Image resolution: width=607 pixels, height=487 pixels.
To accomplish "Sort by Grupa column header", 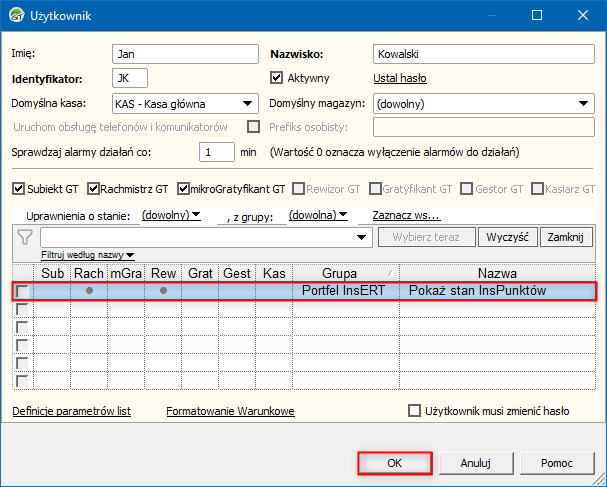I will pyautogui.click(x=339, y=273).
